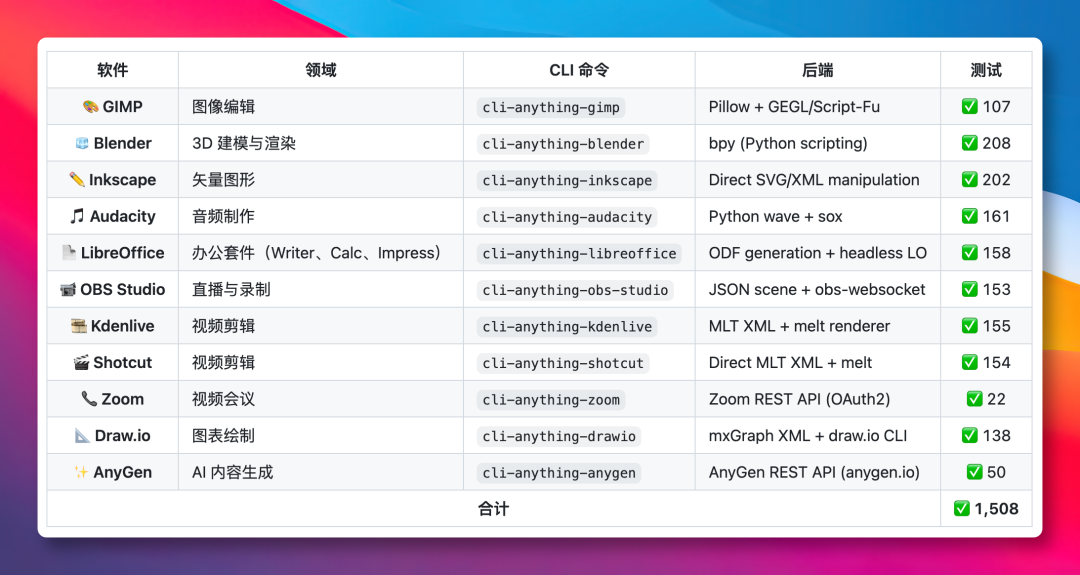Click the CLI 命令 column header
The image size is (1080, 575).
point(579,70)
